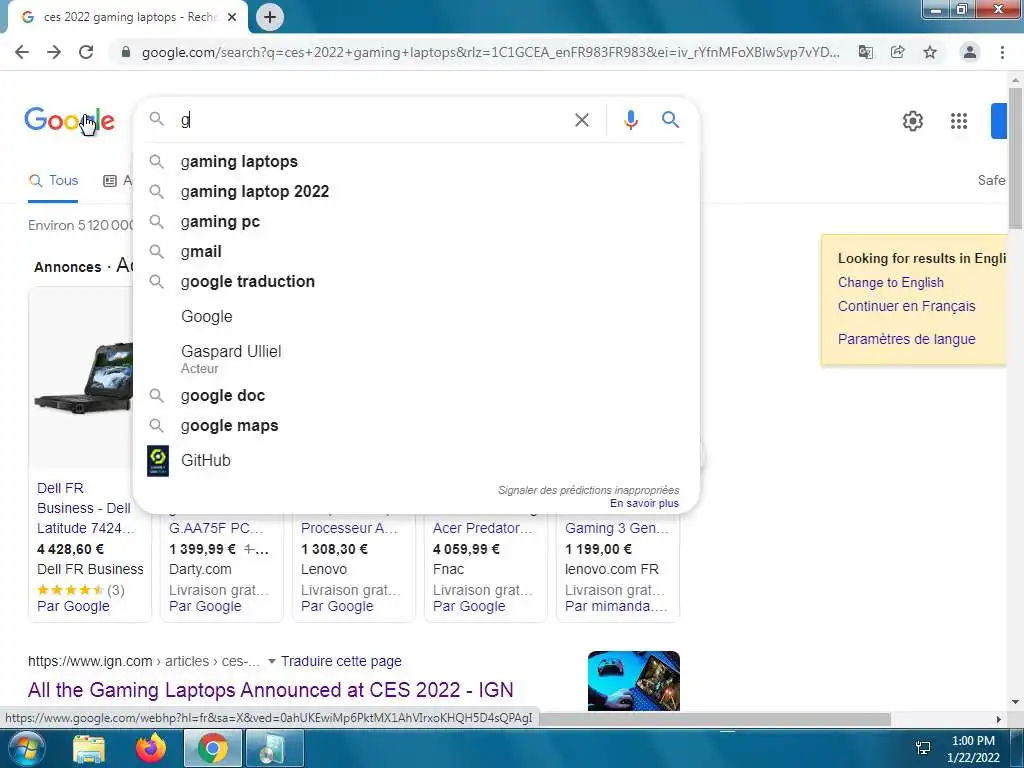This screenshot has width=1024, height=768.
Task: Click the horizontal scrollbar at bottom
Action: click(x=715, y=719)
